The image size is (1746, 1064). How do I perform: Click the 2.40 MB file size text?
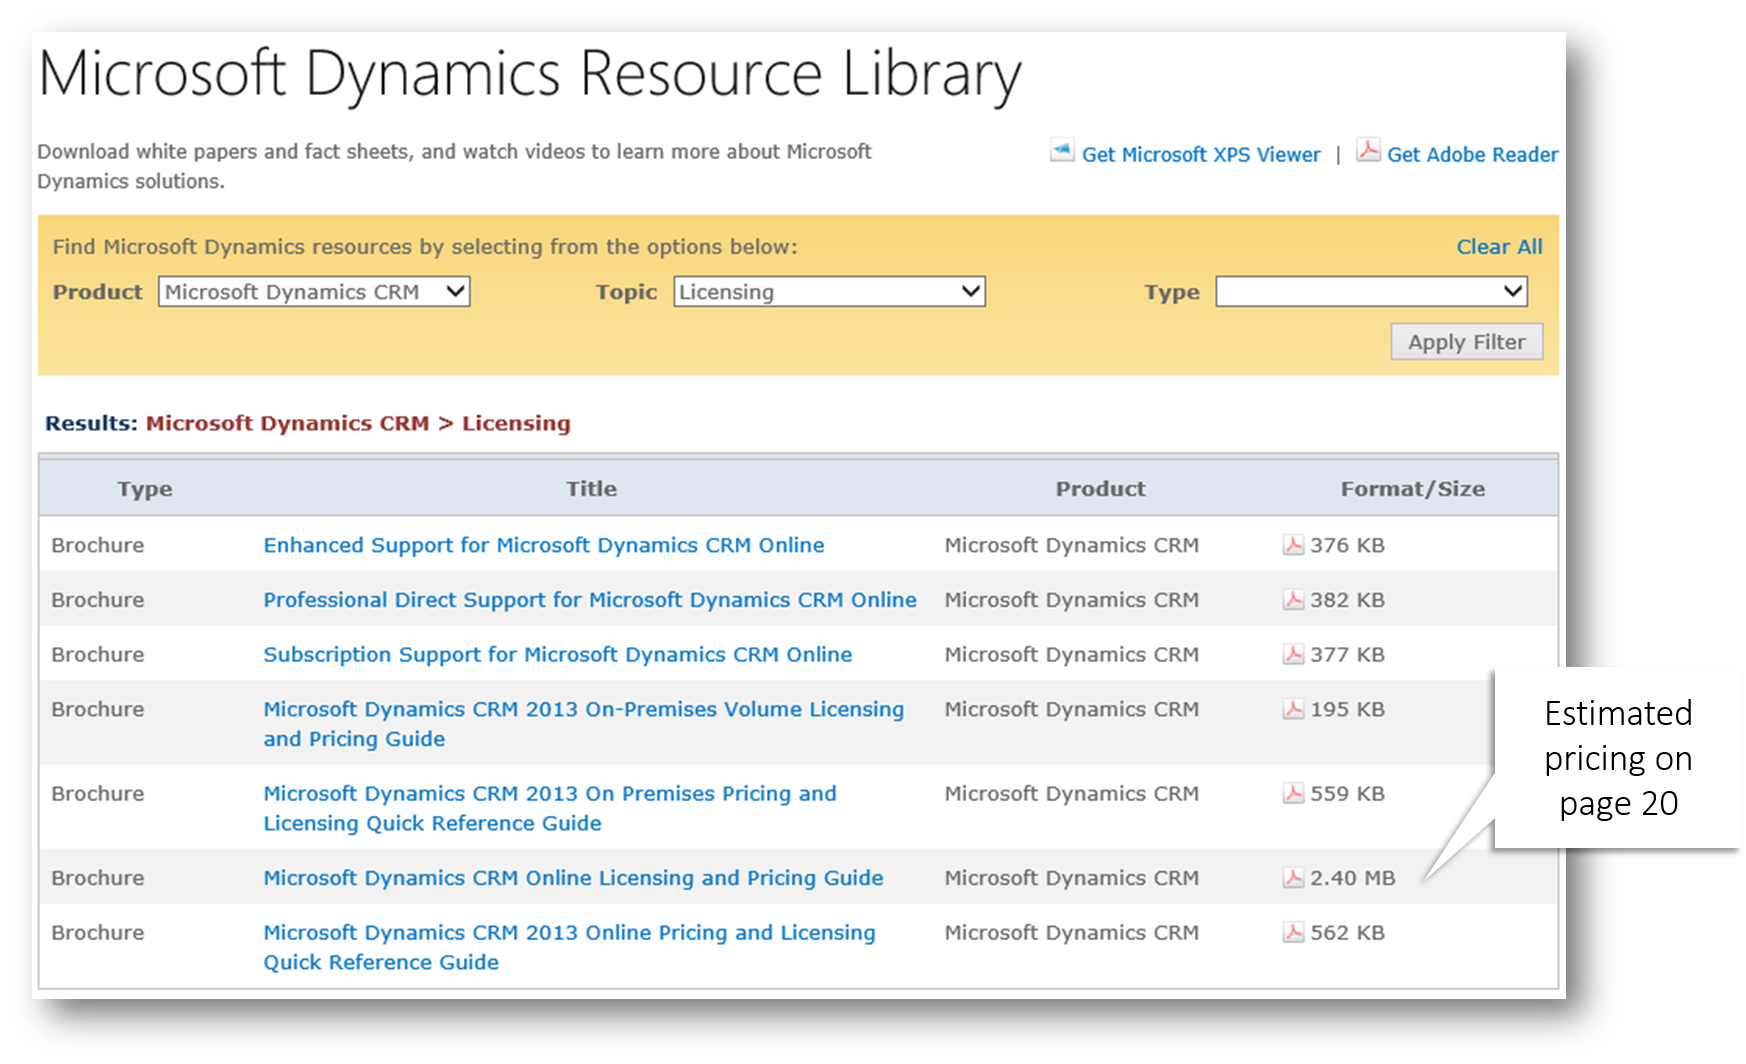[x=1352, y=878]
